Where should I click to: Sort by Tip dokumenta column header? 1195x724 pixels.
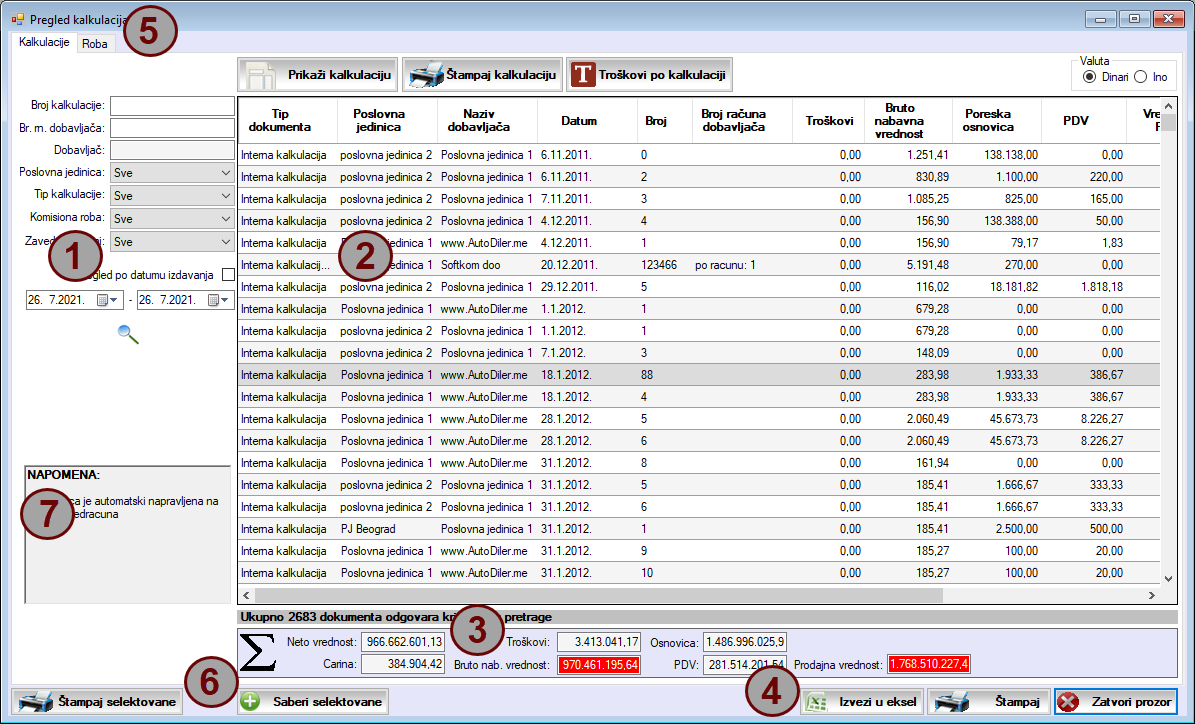click(287, 120)
